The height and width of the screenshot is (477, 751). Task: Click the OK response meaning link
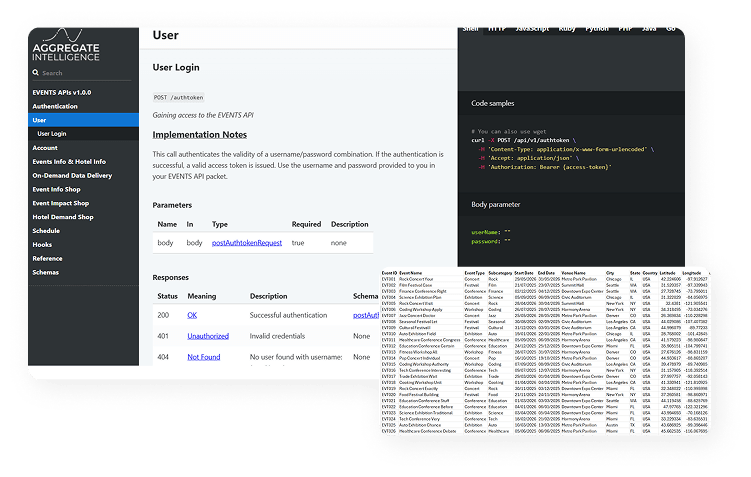(192, 315)
